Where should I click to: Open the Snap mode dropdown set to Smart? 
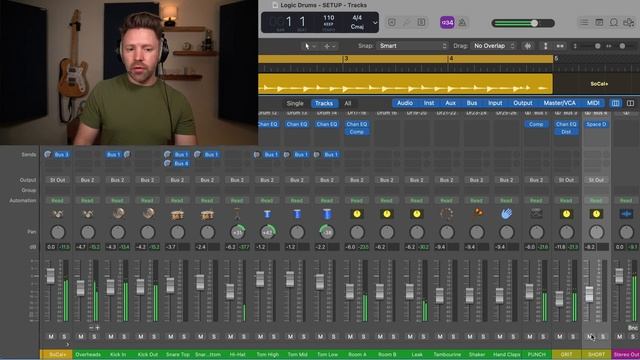pos(412,46)
